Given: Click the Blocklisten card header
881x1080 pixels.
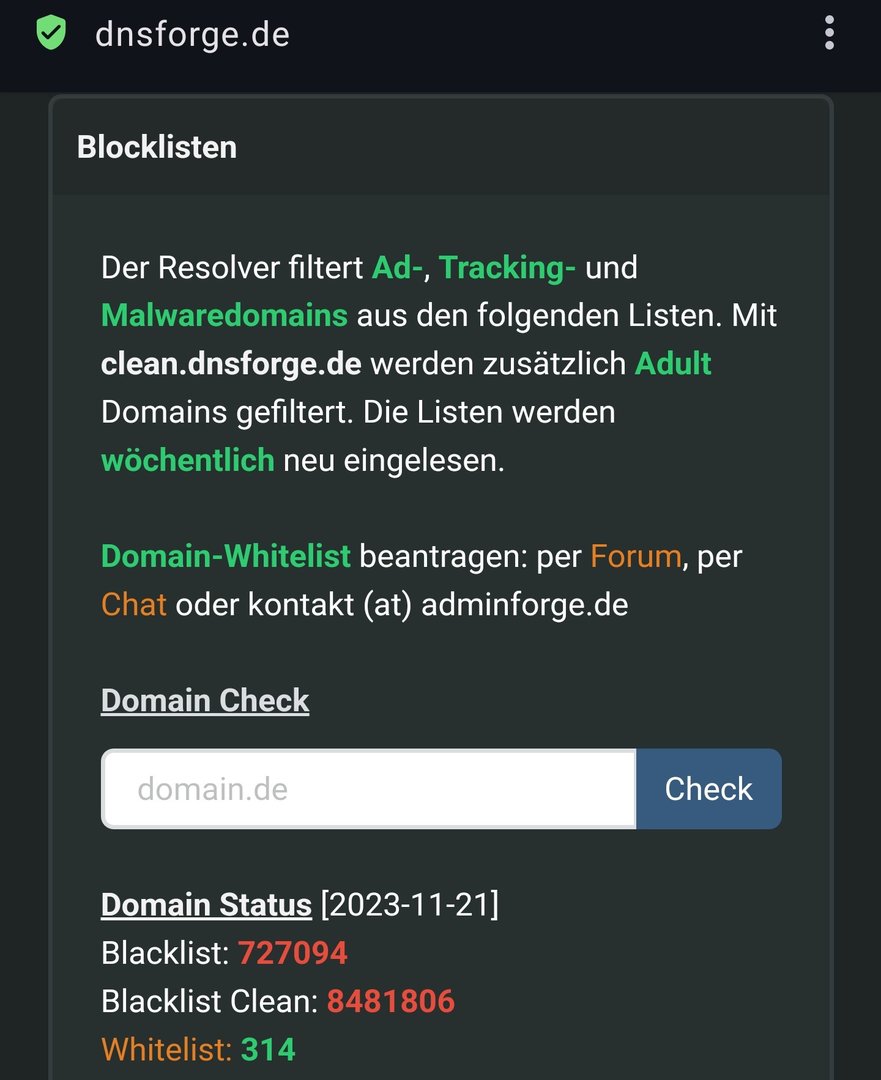Looking at the screenshot, I should coord(157,147).
